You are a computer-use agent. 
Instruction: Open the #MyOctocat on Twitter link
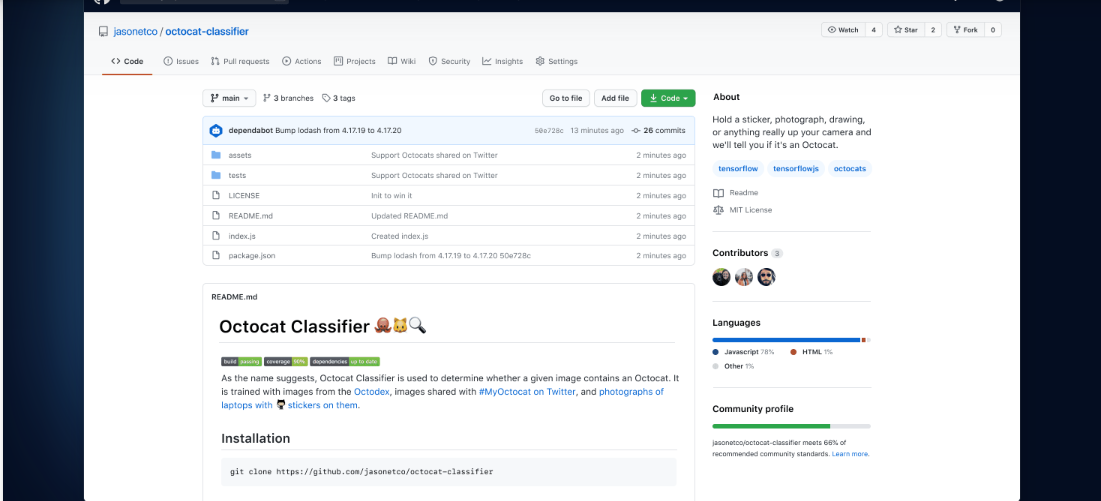[x=527, y=392]
